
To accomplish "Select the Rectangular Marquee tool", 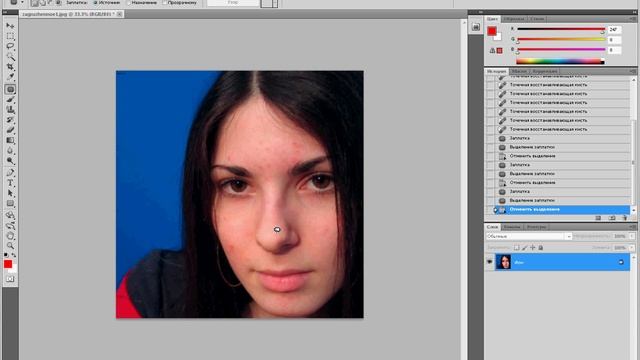I will (10, 36).
